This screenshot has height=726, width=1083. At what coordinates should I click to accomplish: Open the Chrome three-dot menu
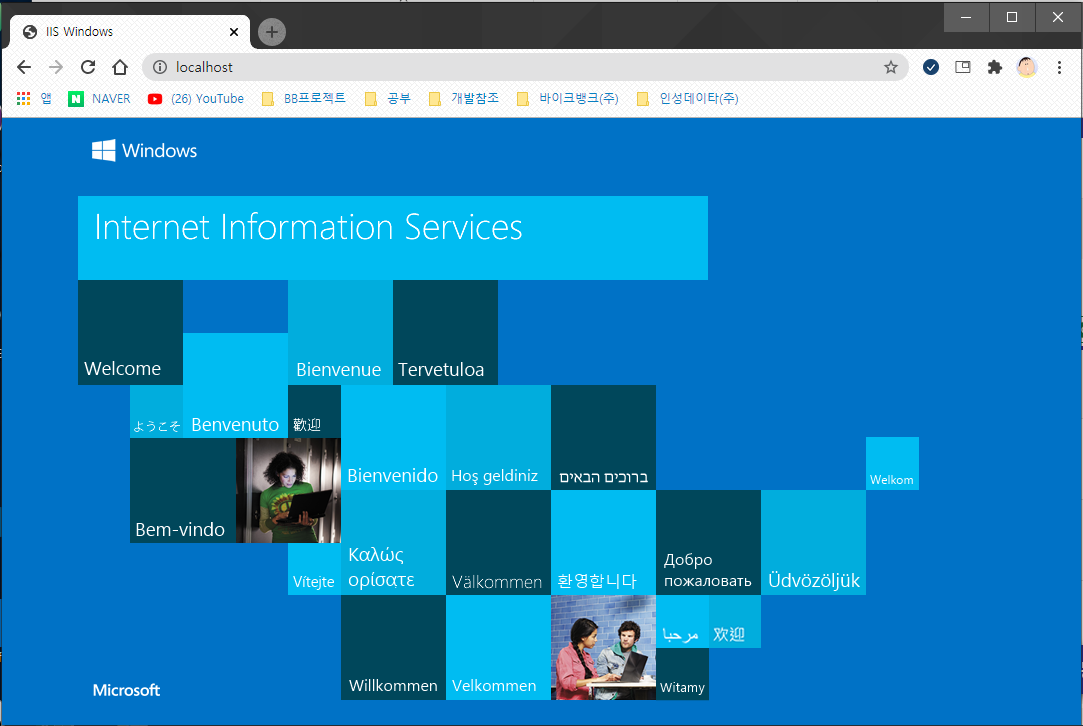click(1060, 67)
